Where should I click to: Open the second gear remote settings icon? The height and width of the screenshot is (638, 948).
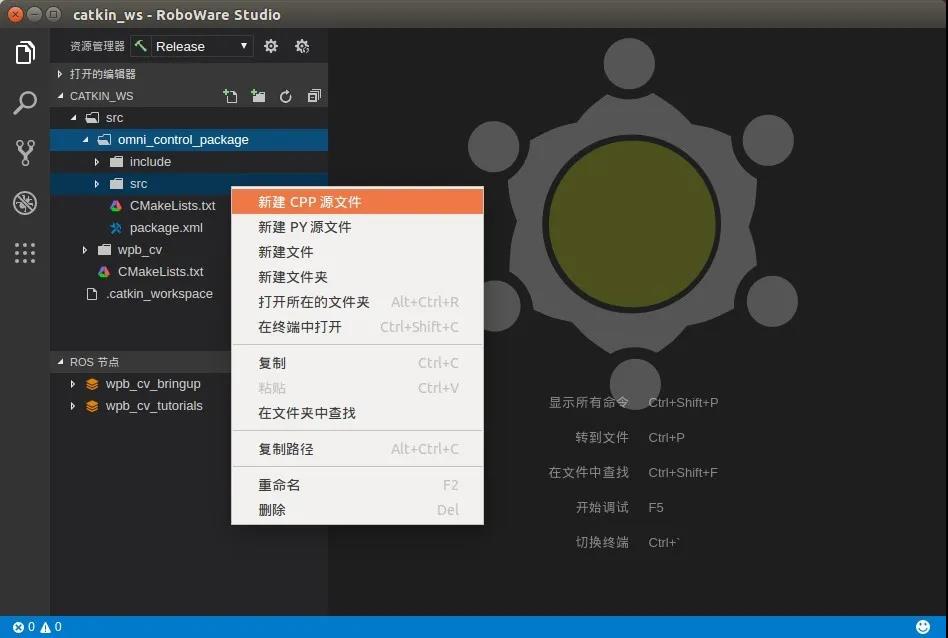click(302, 46)
